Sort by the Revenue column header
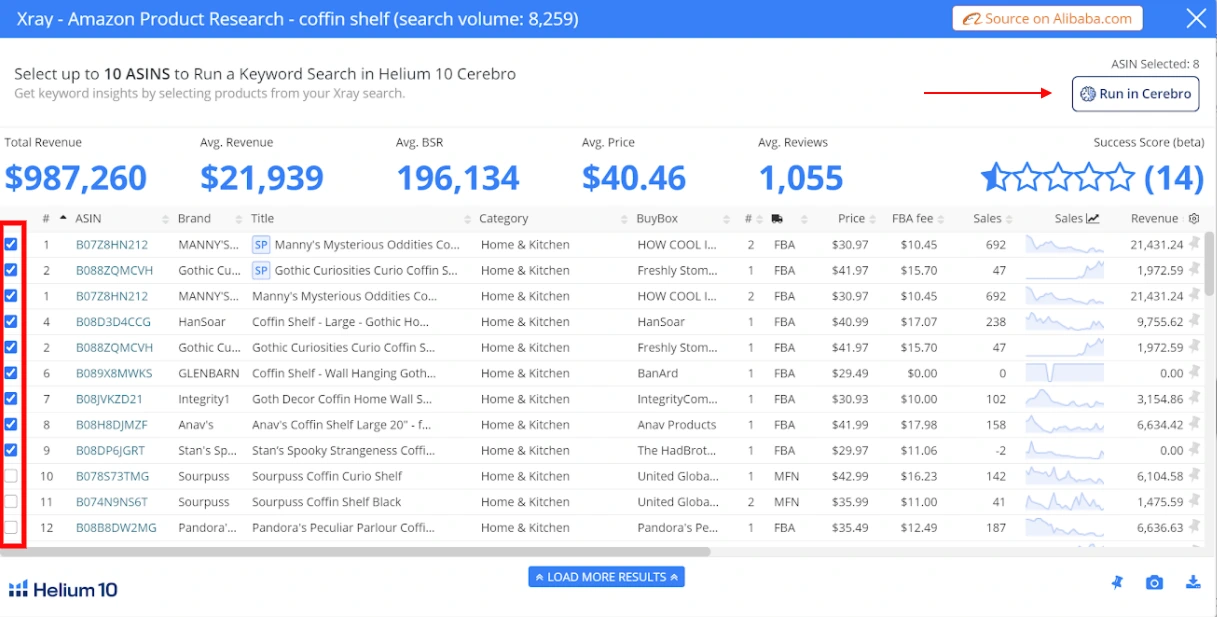Screen dimensions: 1217x617 (x=1154, y=218)
